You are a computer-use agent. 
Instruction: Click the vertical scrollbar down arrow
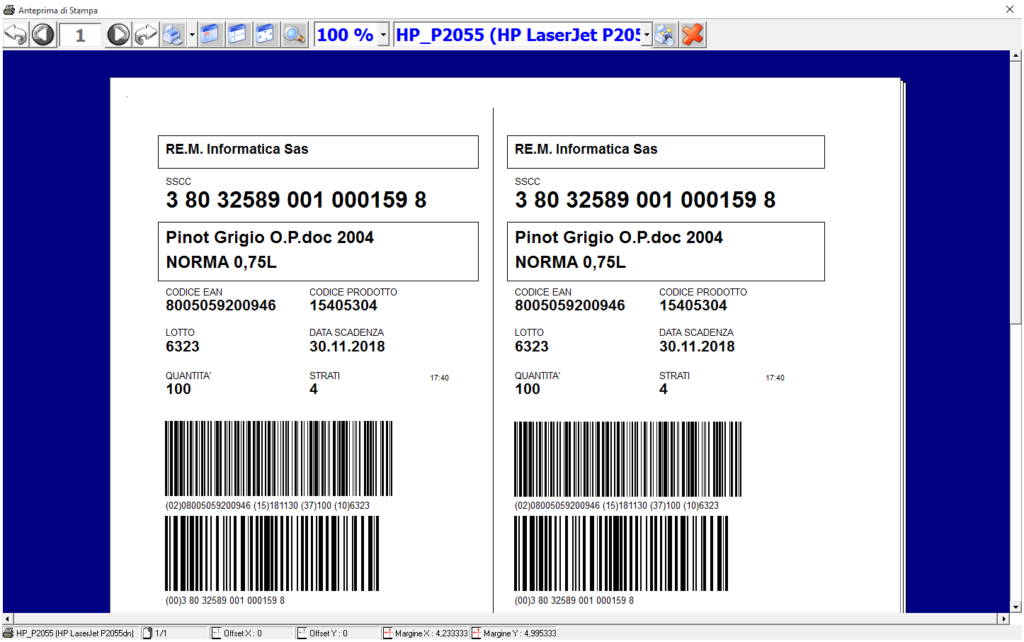[x=1016, y=607]
